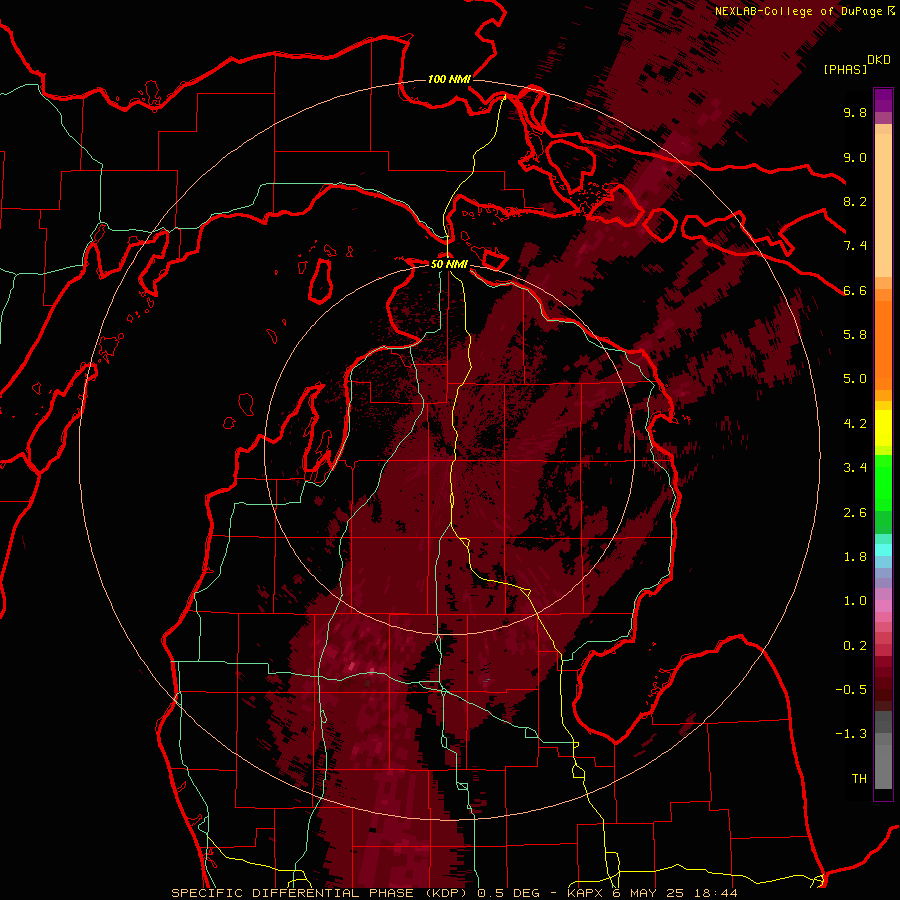Click the 0.2 legend value
900x900 pixels.
click(855, 646)
